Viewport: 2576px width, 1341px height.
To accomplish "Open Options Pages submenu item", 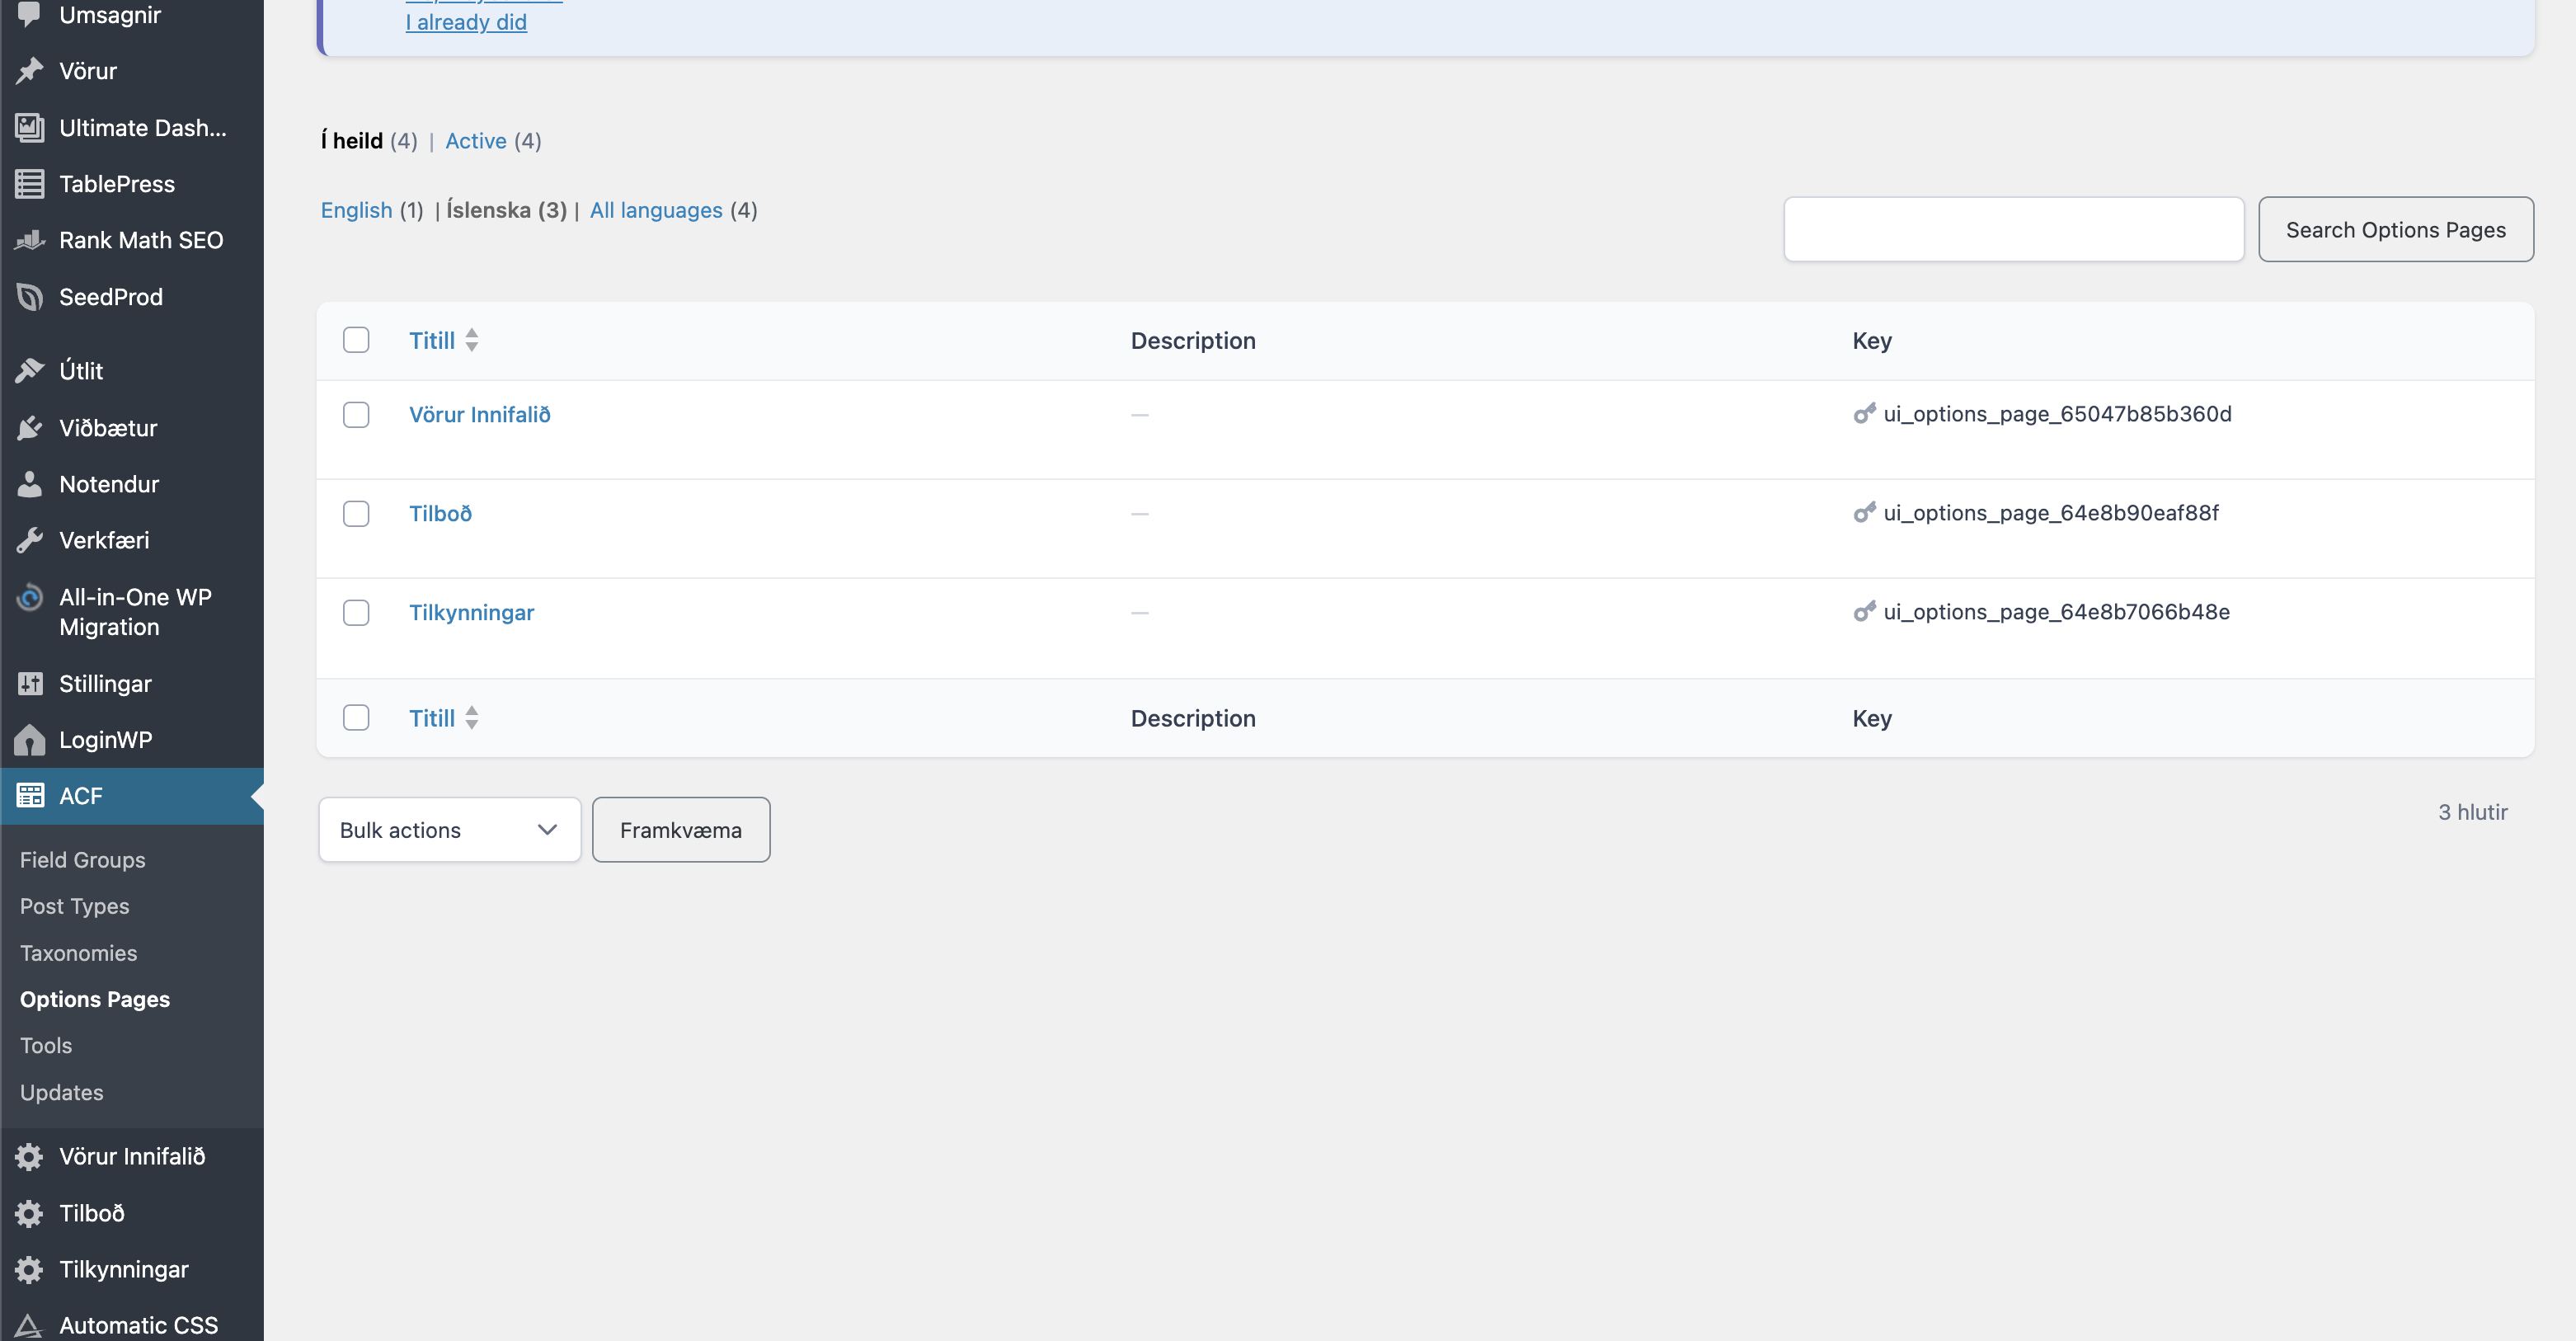I will click(x=95, y=999).
